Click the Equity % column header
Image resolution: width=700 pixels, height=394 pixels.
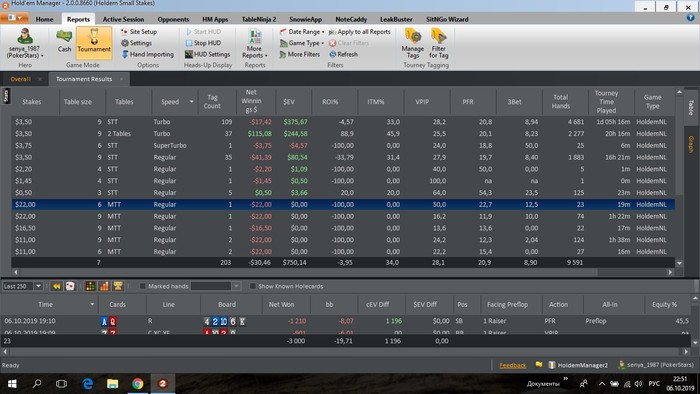tap(664, 304)
